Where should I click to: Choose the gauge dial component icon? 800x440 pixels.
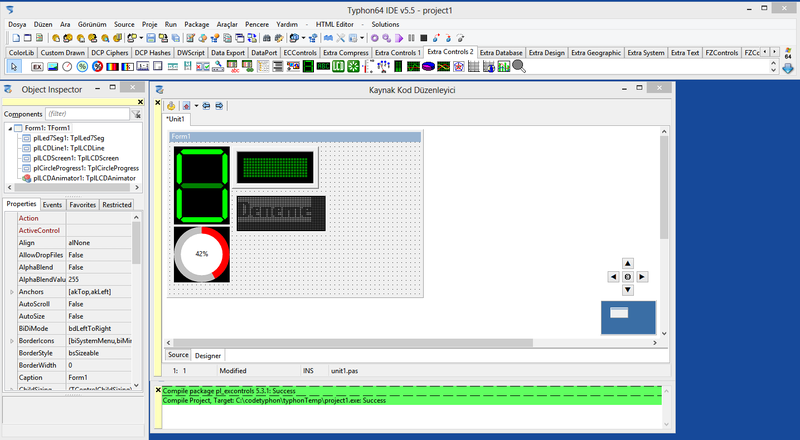tap(67, 66)
